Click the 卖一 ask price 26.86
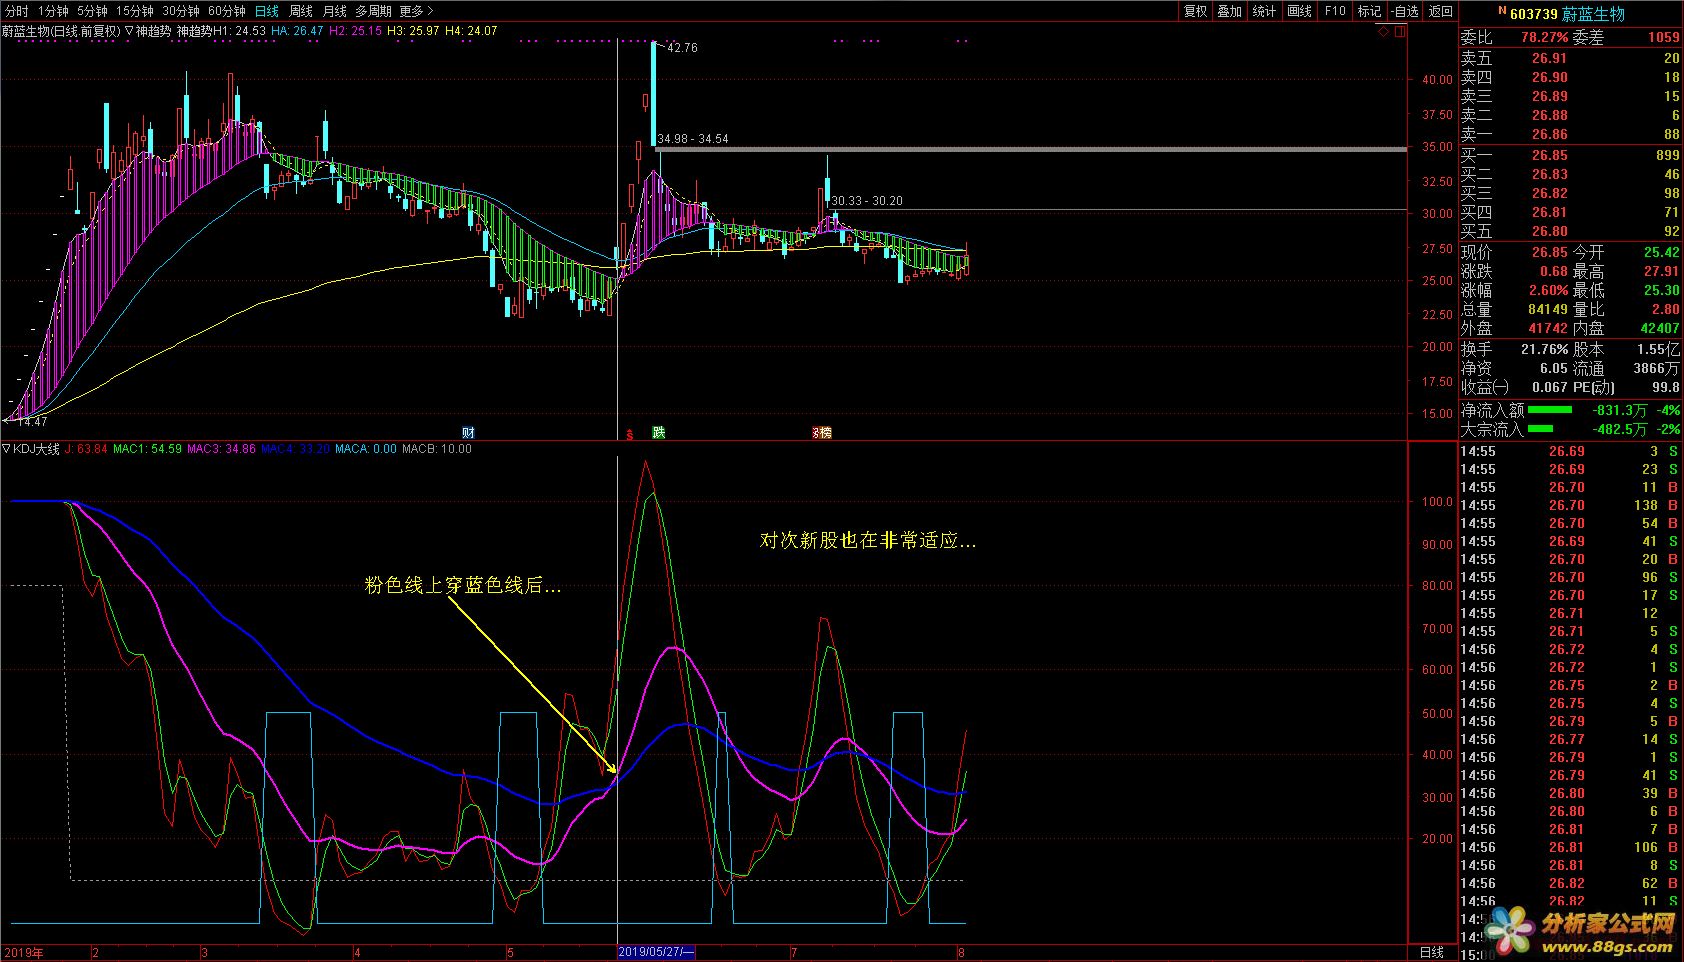Viewport: 1684px width, 962px height. [1549, 135]
